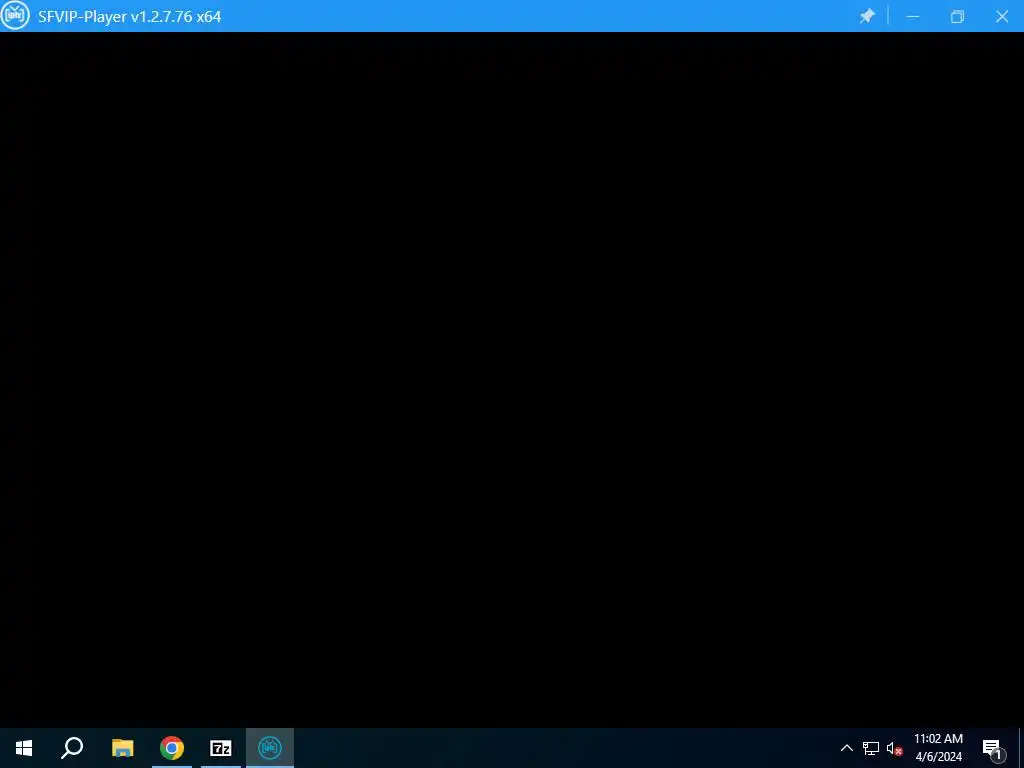Image resolution: width=1024 pixels, height=768 pixels.
Task: Minimize the SFVIP-Player window
Action: [x=913, y=16]
